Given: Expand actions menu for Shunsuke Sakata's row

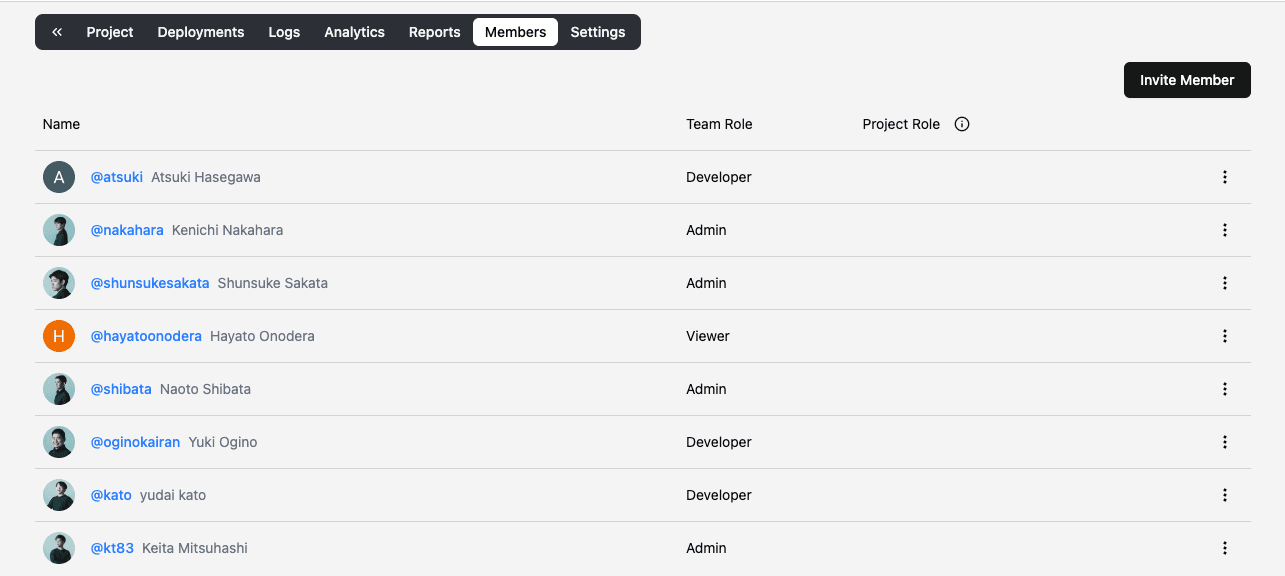Looking at the screenshot, I should pyautogui.click(x=1224, y=283).
